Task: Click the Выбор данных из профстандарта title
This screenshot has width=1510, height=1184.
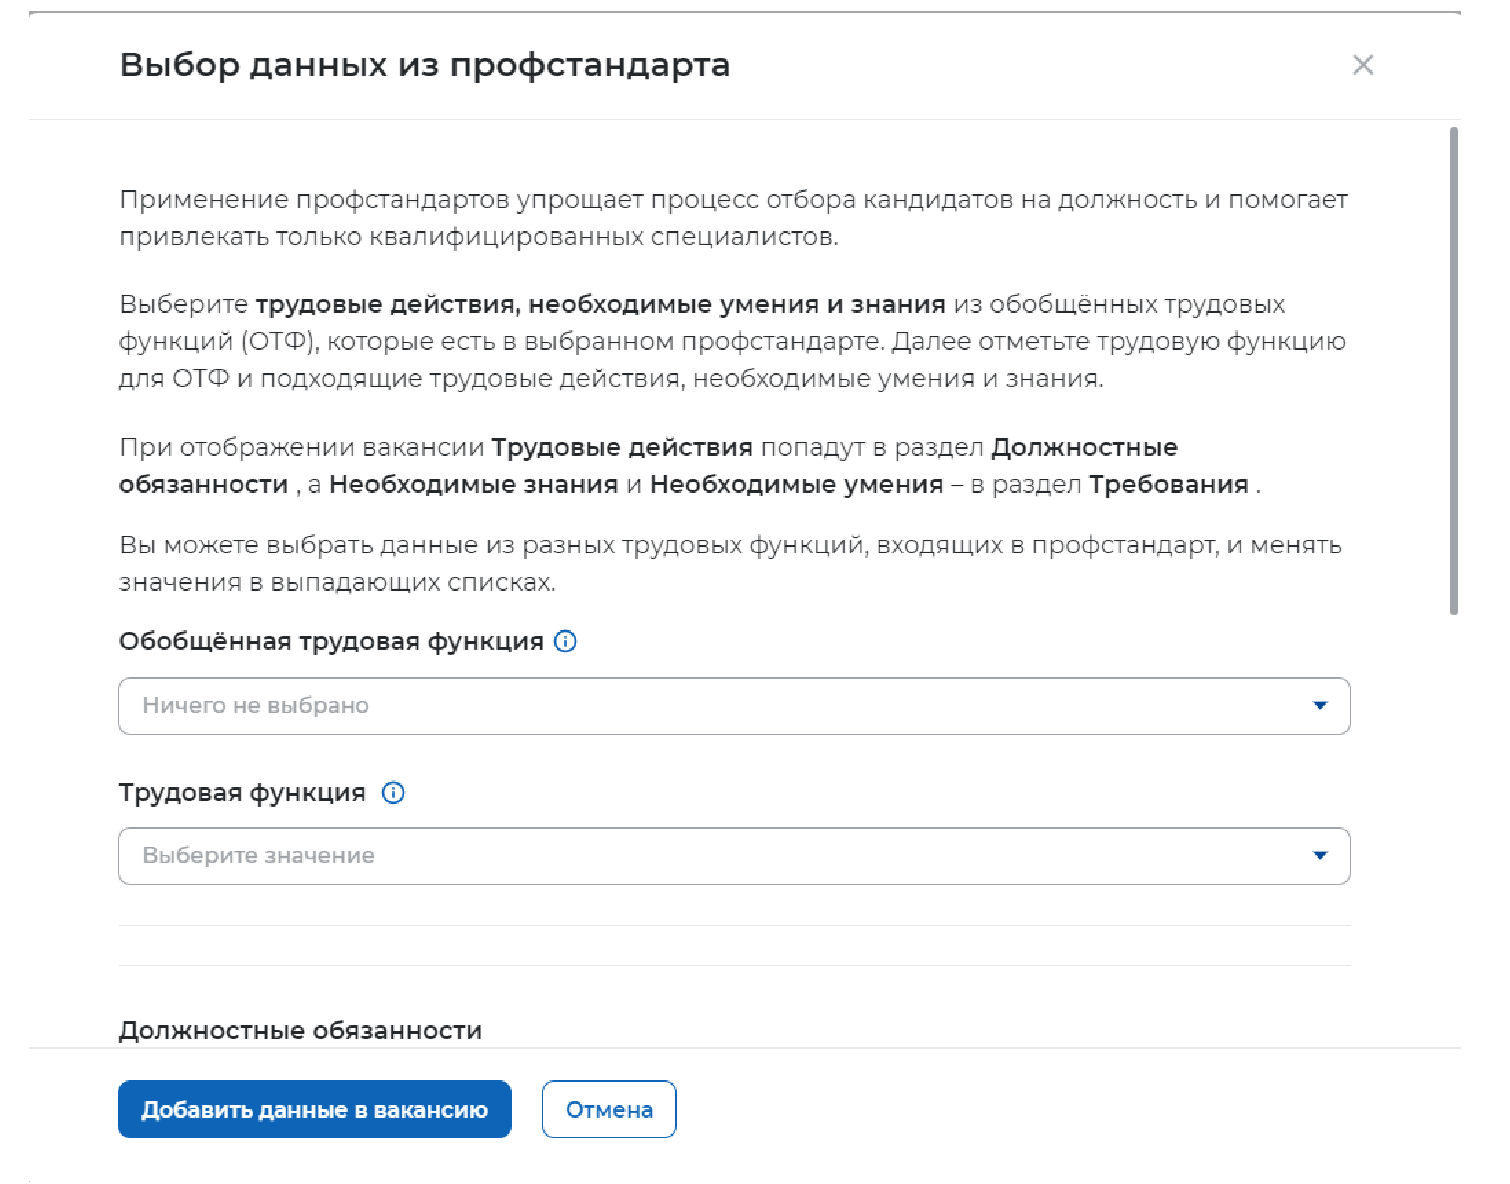Action: [425, 65]
